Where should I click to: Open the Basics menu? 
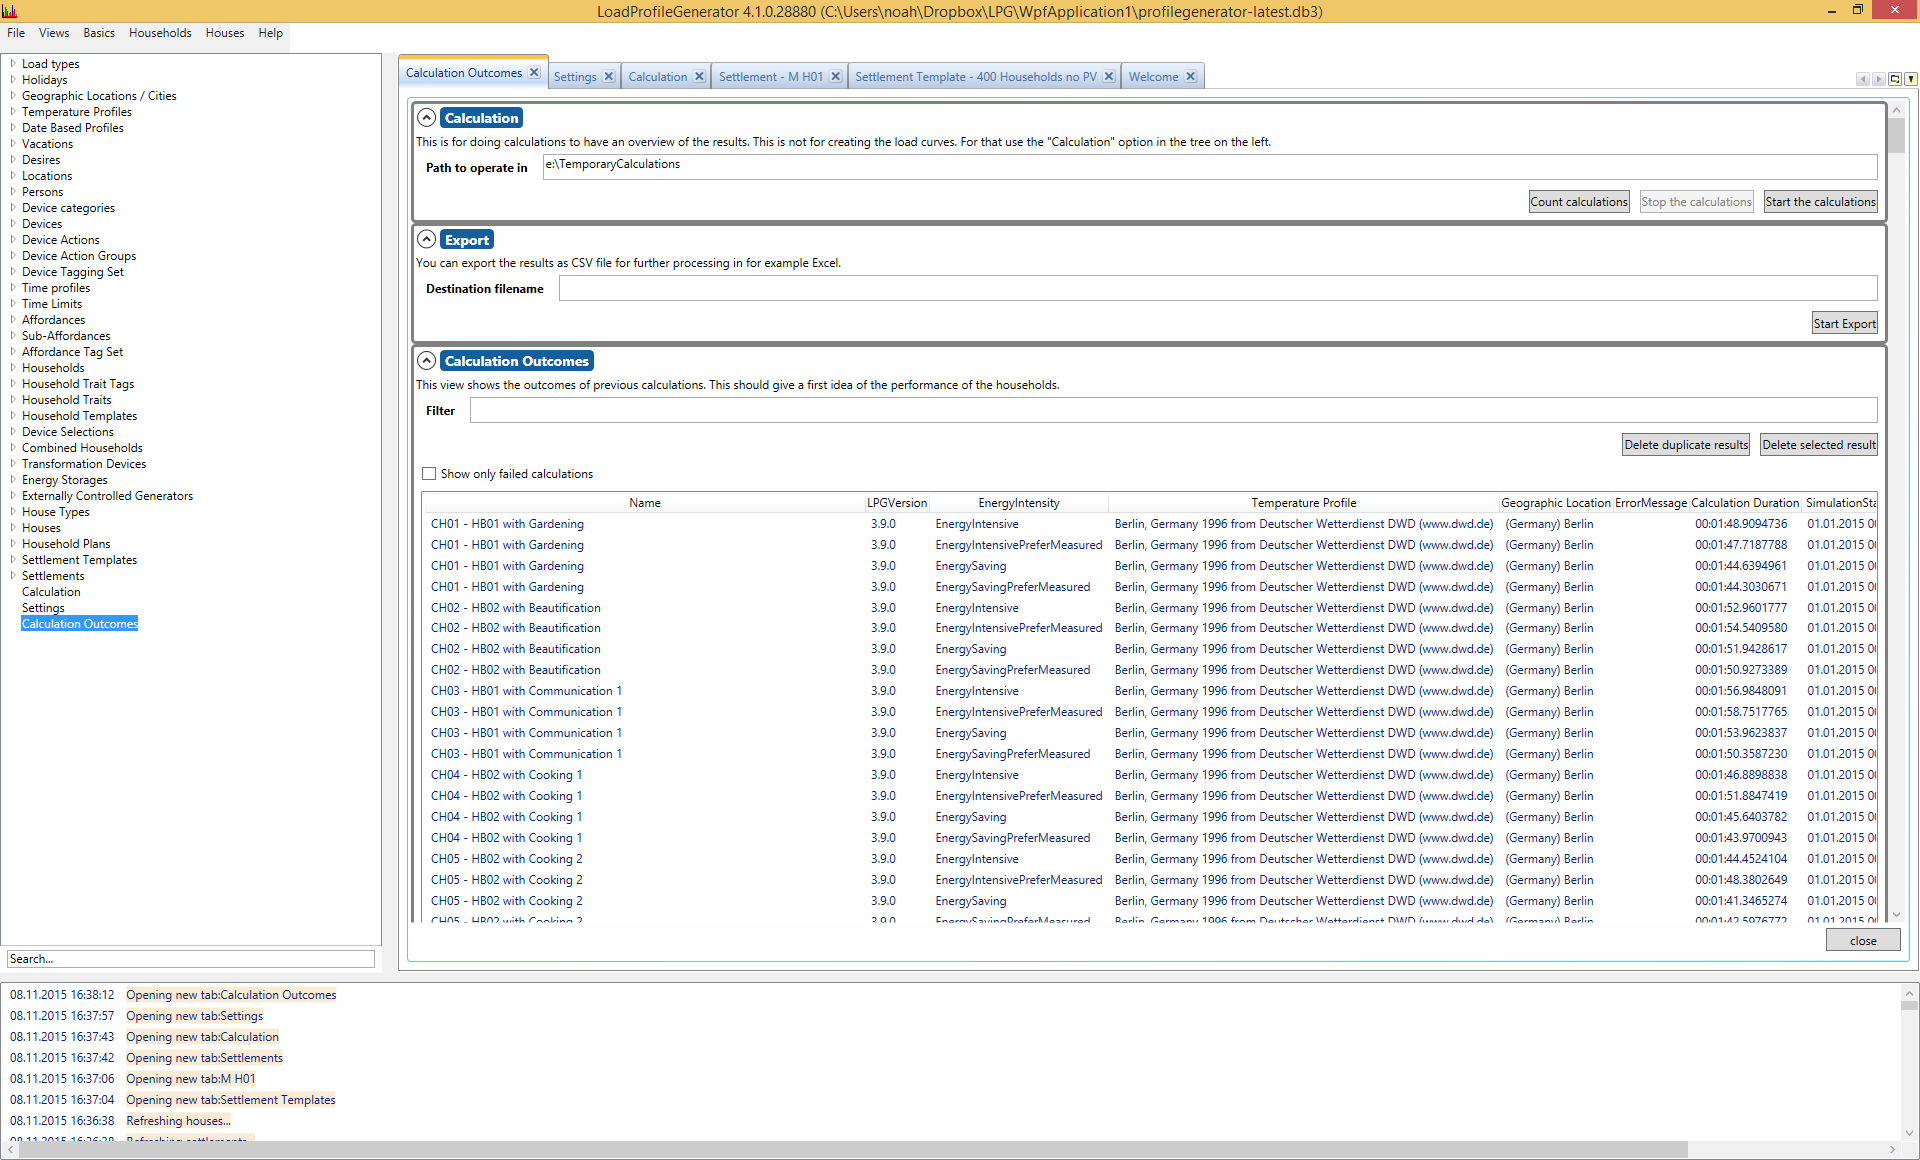pyautogui.click(x=99, y=33)
